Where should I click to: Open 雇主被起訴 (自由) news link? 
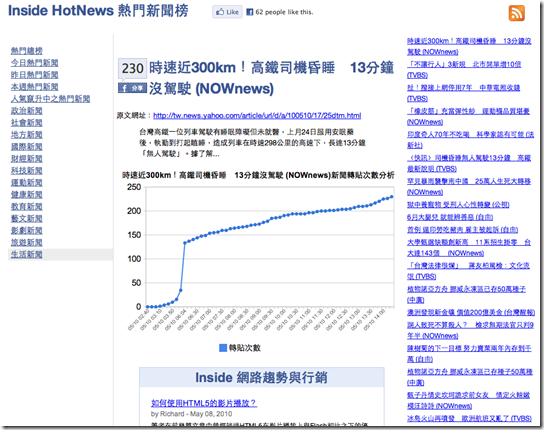[x=462, y=230]
